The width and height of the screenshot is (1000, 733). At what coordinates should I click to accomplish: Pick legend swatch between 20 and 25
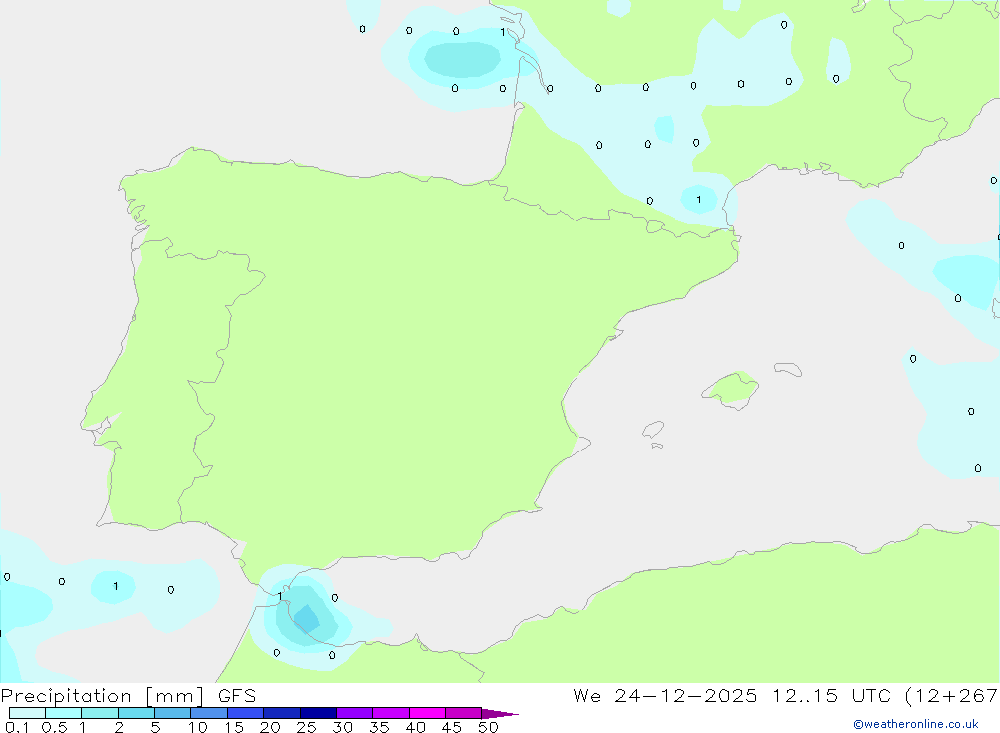click(282, 713)
